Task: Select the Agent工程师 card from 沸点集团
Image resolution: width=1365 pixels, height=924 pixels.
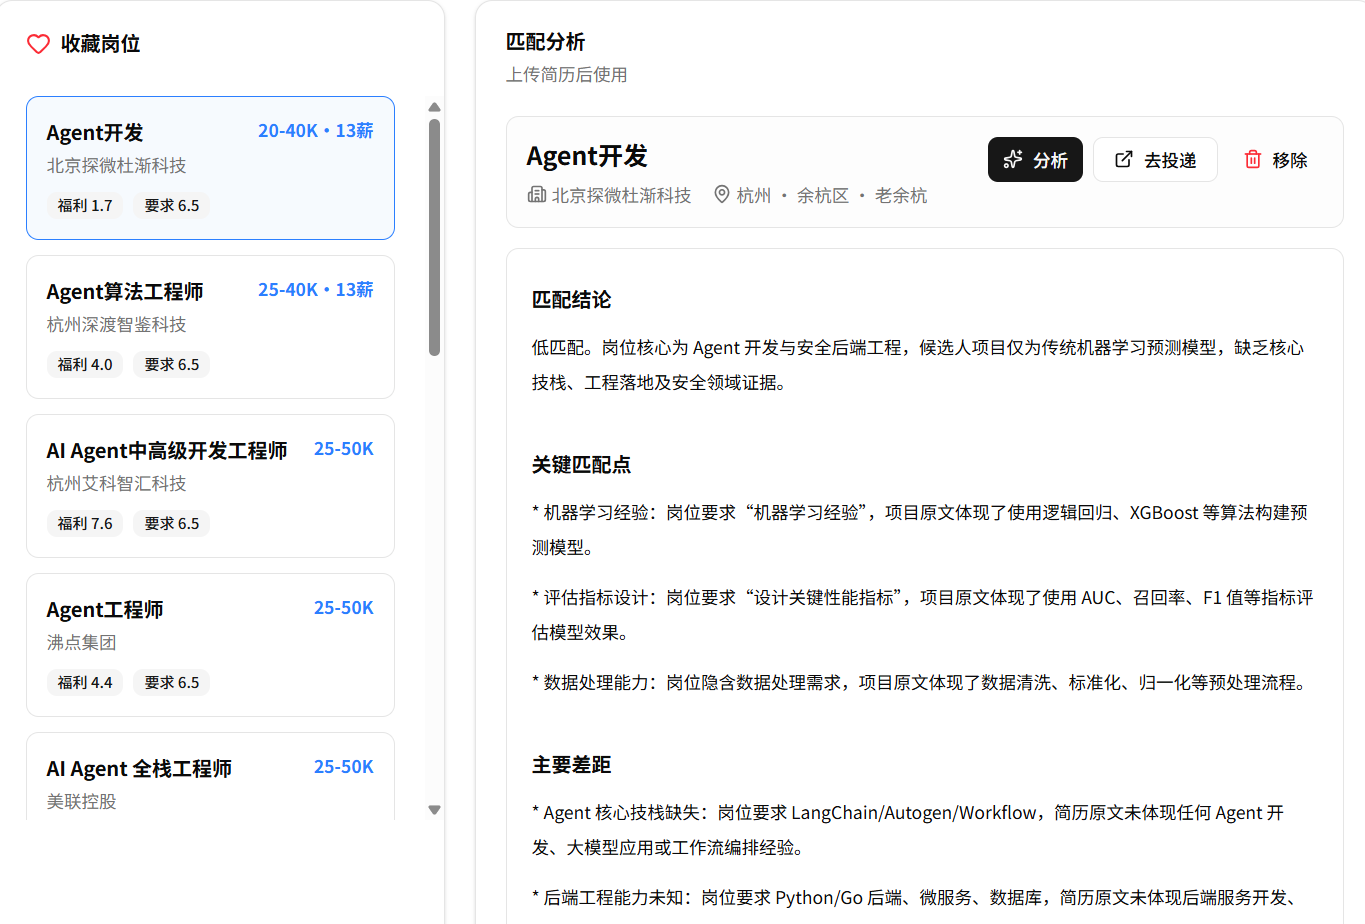Action: point(210,645)
